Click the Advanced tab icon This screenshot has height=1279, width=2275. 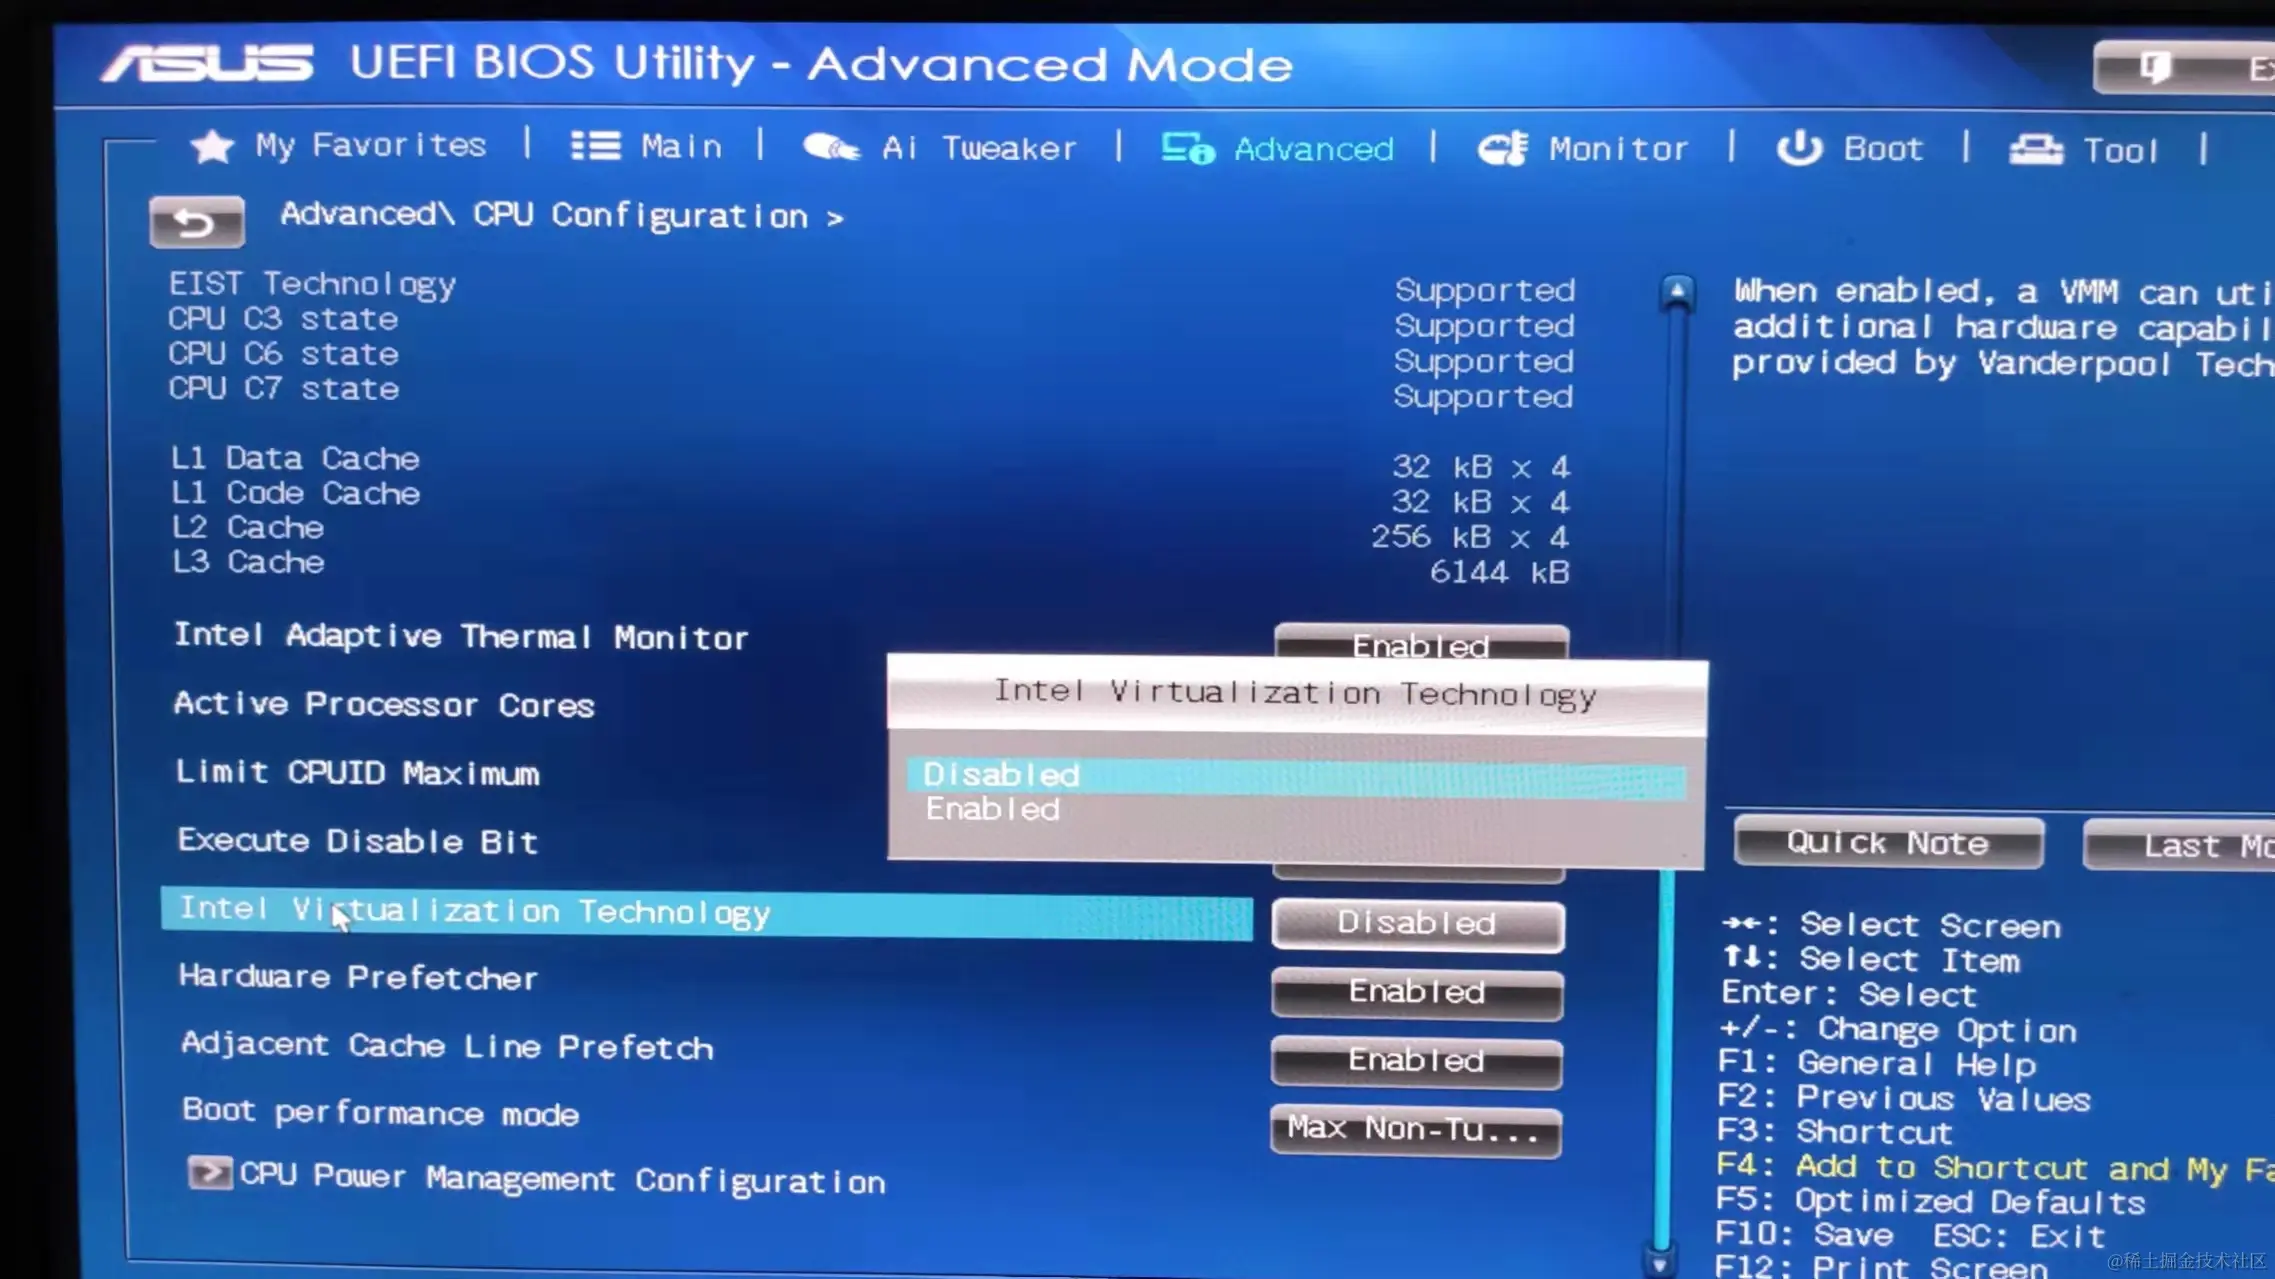point(1187,149)
